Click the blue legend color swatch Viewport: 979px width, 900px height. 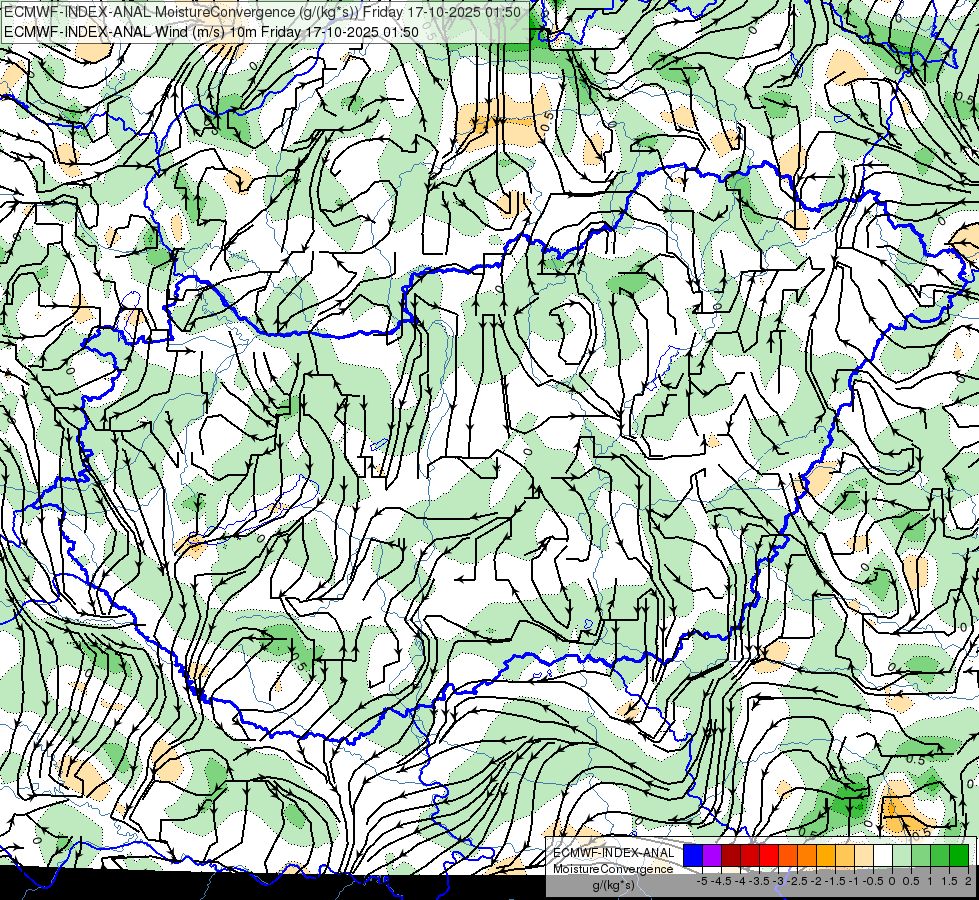pyautogui.click(x=693, y=855)
